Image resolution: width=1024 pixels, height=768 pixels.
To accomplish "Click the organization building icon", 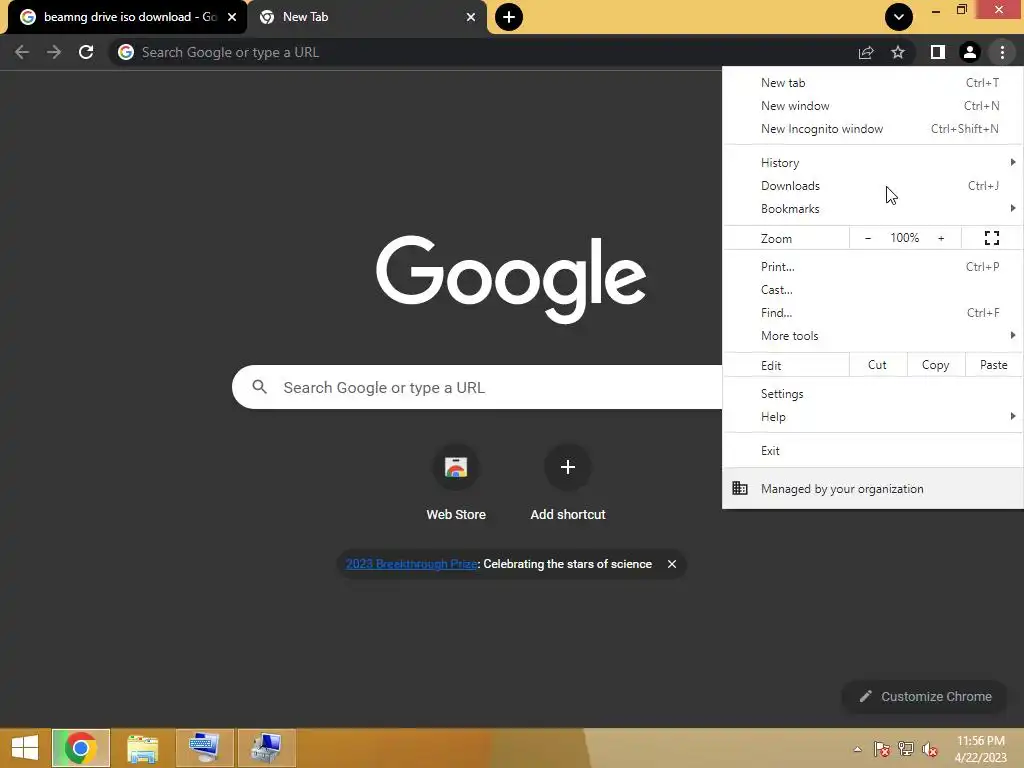I will 740,488.
